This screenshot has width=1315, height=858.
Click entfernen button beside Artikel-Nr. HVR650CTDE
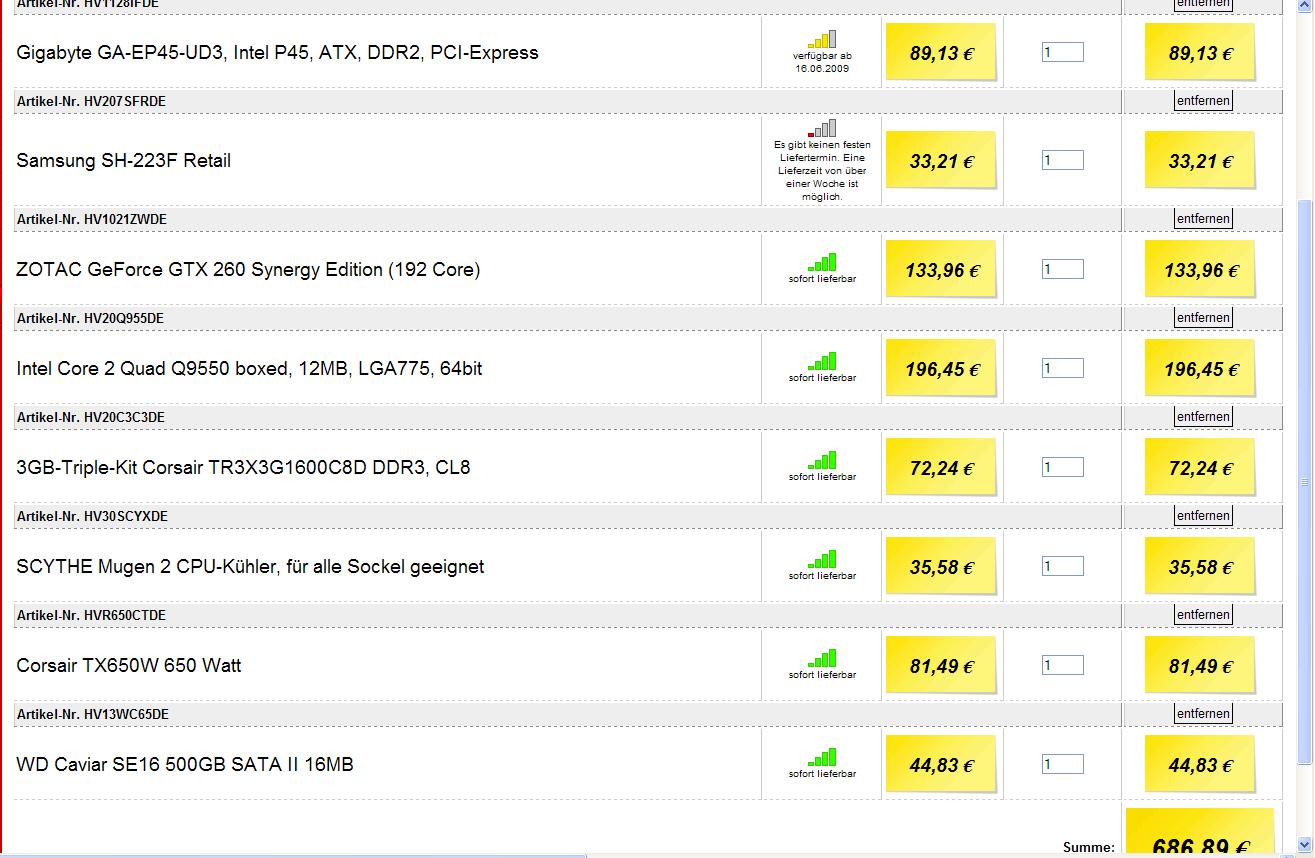coord(1203,615)
